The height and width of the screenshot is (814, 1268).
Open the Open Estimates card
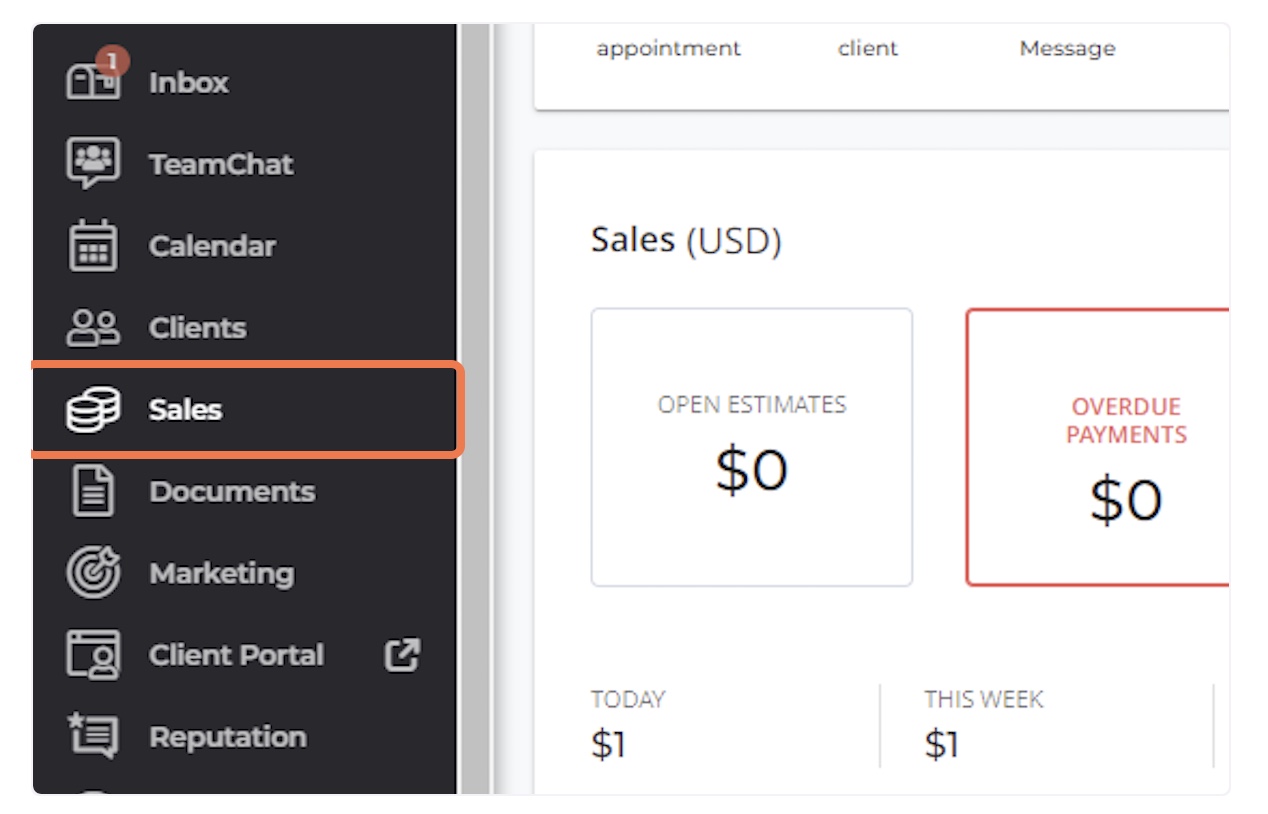click(752, 447)
